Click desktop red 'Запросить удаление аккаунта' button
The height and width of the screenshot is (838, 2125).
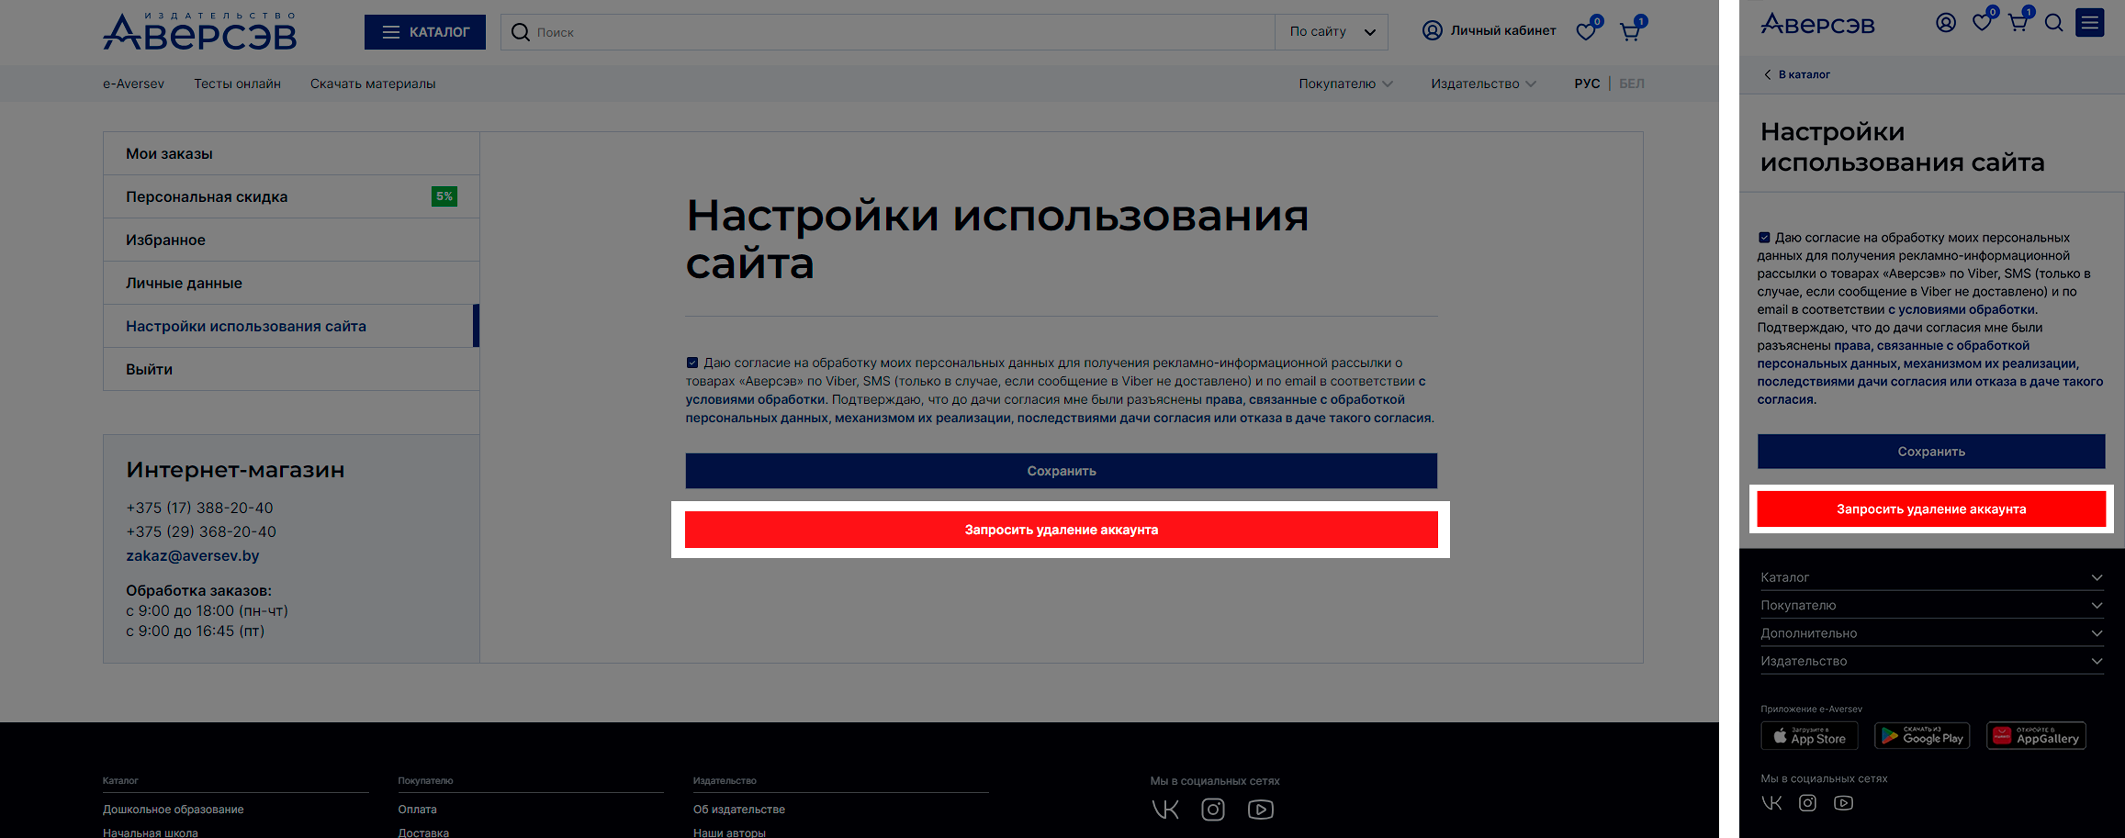tap(1061, 530)
